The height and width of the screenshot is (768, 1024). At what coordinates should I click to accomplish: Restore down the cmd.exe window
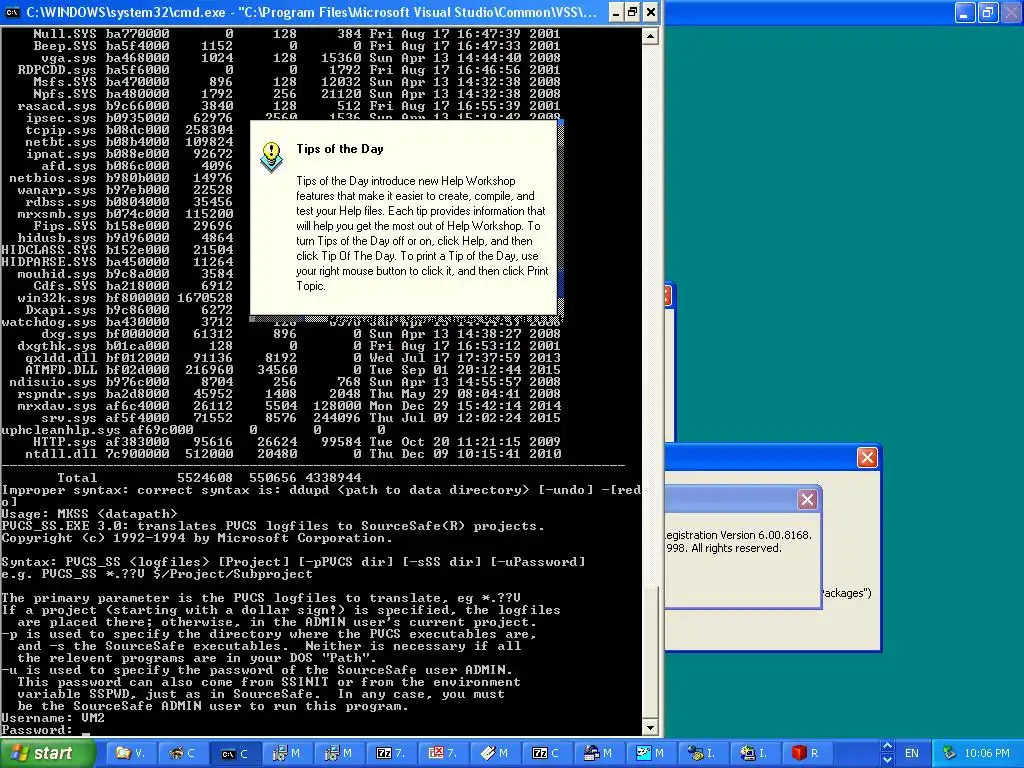pos(633,12)
